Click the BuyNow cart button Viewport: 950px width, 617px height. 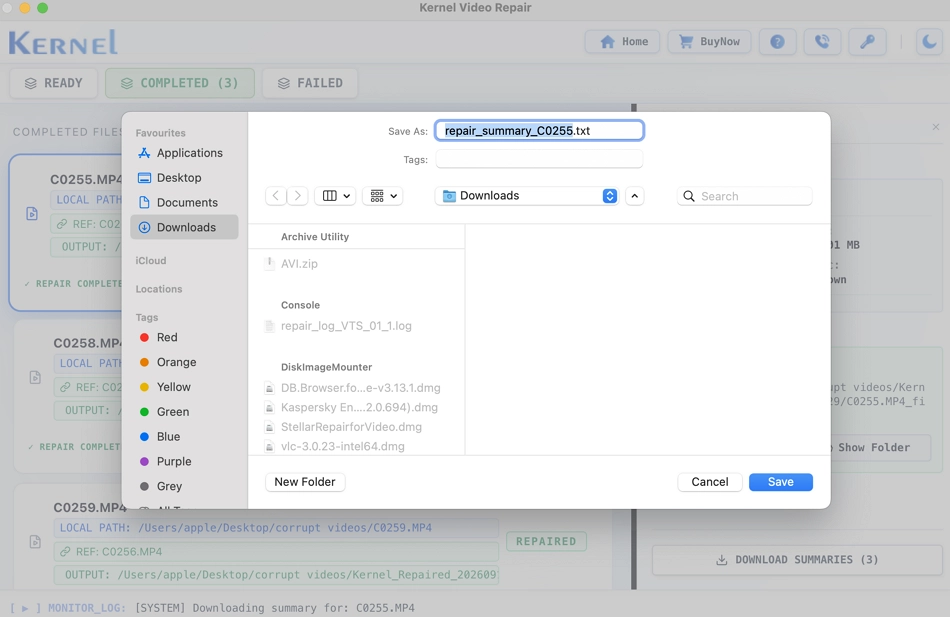coord(709,42)
